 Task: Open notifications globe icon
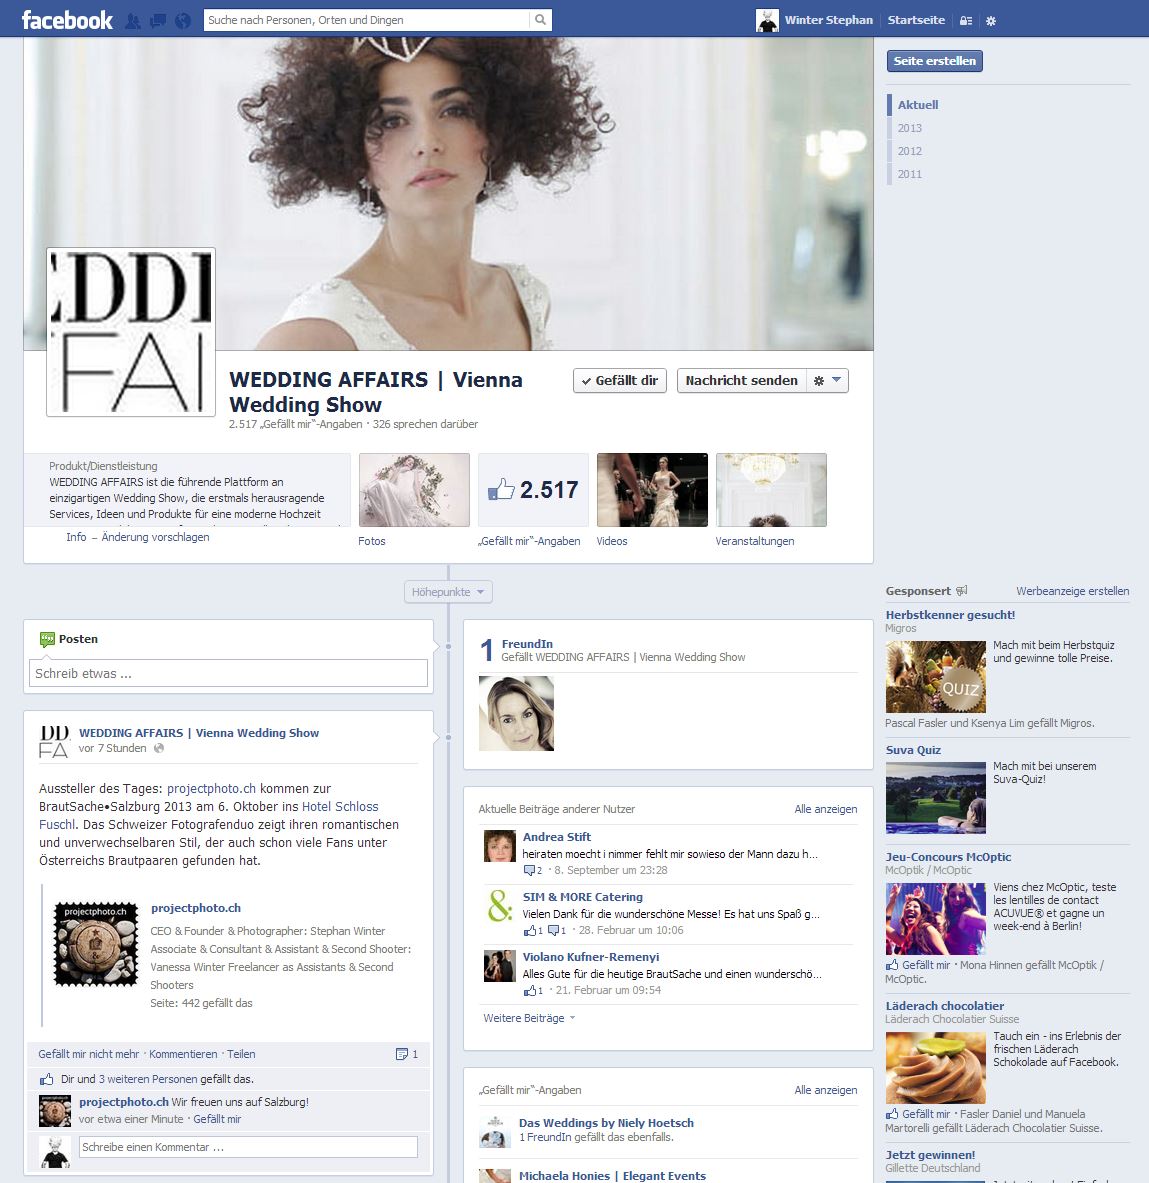[x=182, y=20]
